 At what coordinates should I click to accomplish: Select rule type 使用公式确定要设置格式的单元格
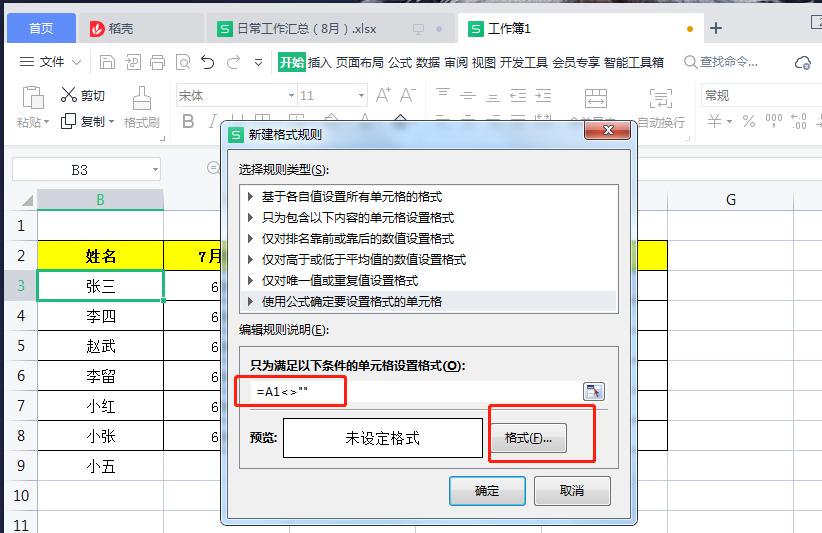pyautogui.click(x=428, y=301)
